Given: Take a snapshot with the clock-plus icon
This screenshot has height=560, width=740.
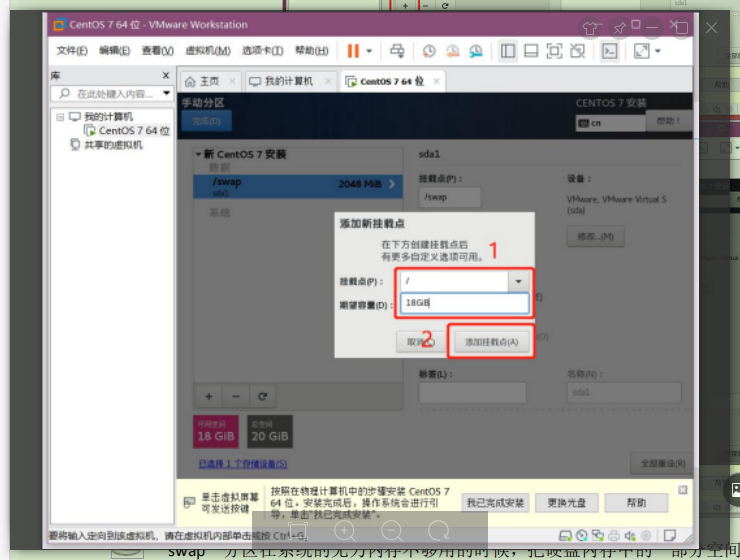Looking at the screenshot, I should coord(429,51).
